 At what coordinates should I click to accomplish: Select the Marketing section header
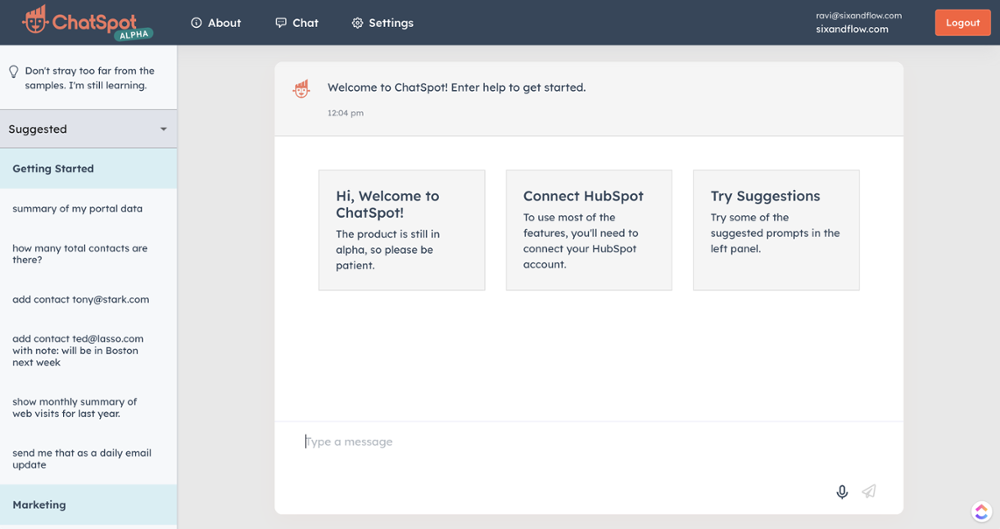(89, 505)
